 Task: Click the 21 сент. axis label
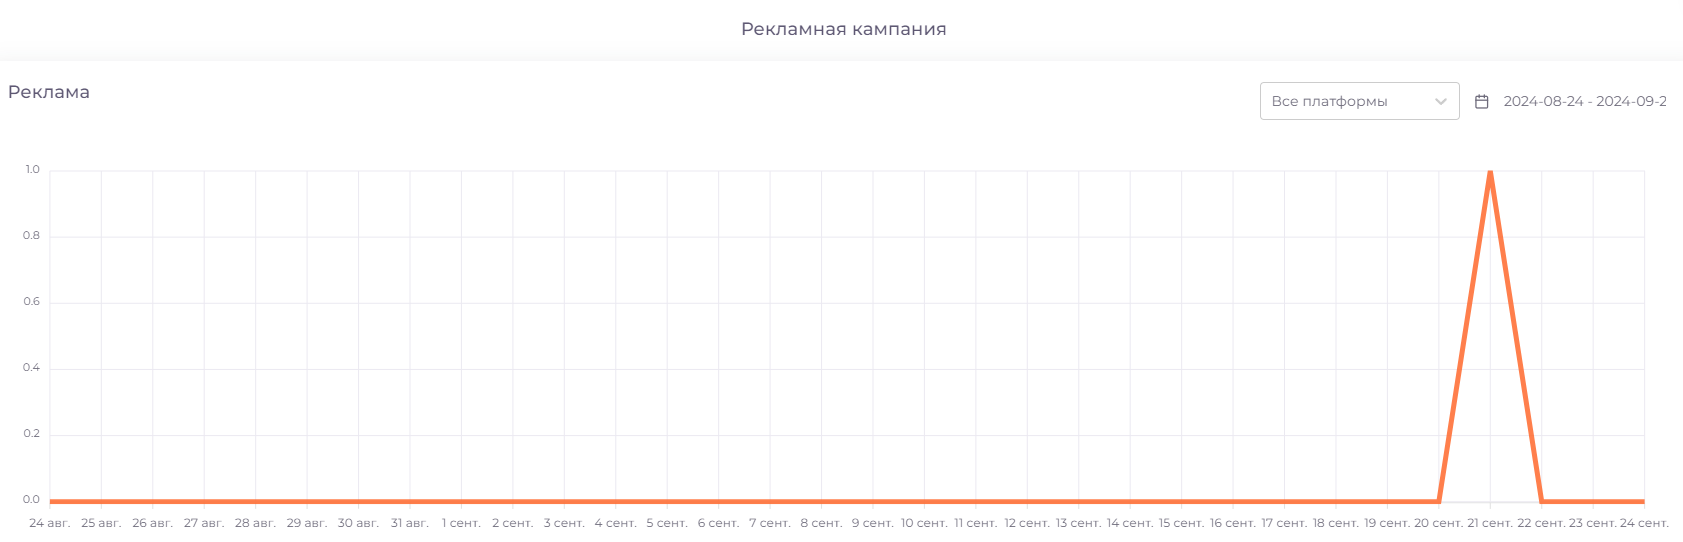point(1490,523)
